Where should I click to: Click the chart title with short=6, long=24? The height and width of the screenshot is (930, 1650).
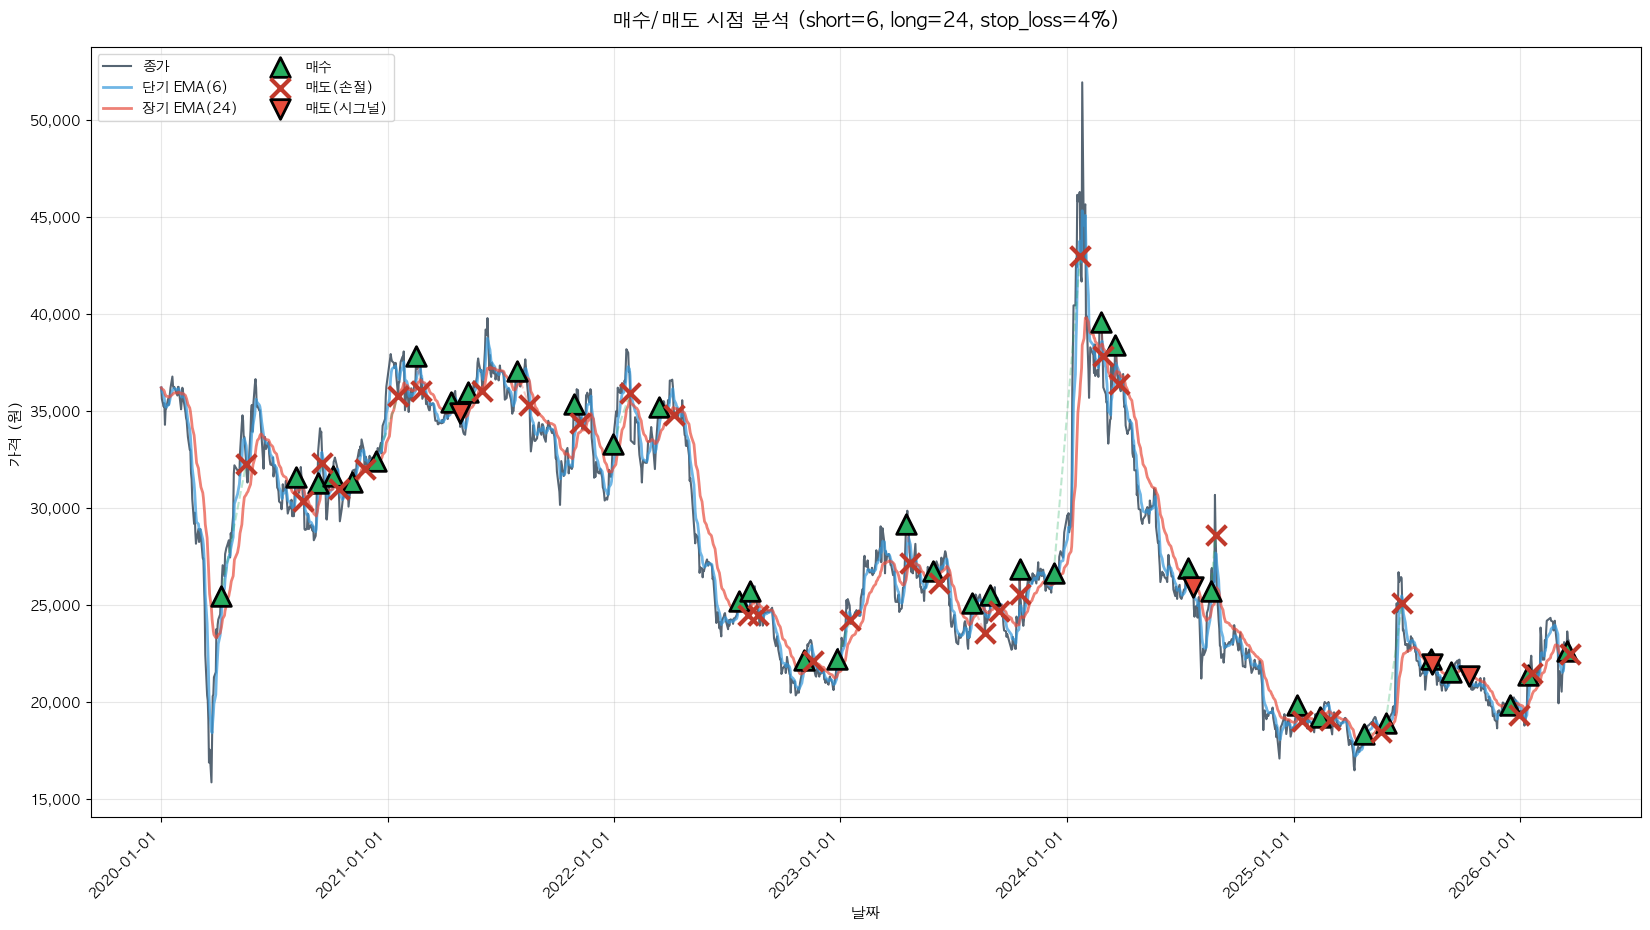(x=865, y=20)
